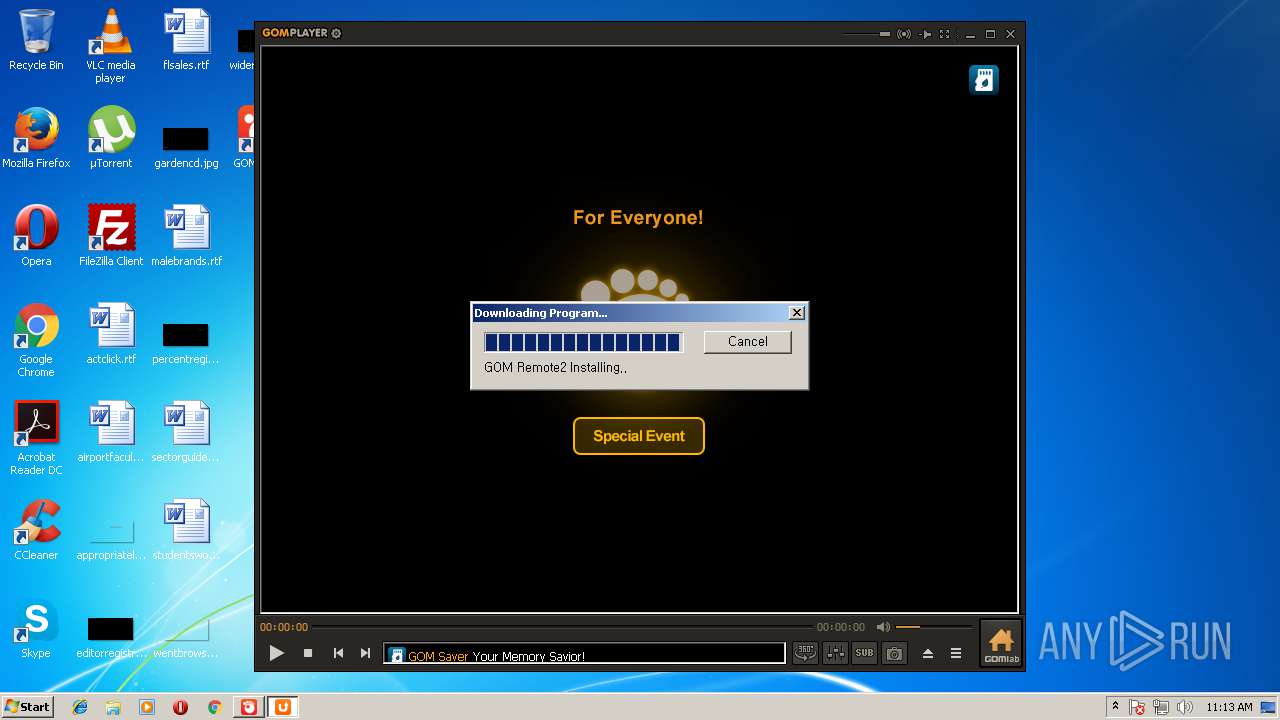Switch to the GOM Player taskbar button
This screenshot has width=1280, height=720.
pos(248,707)
